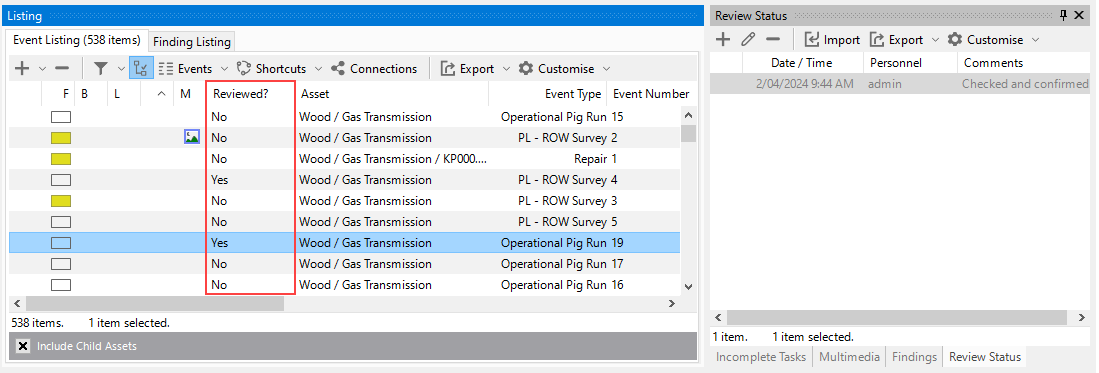The width and height of the screenshot is (1099, 373).
Task: Expand the Review Status Customise dropdown arrow
Action: click(1035, 40)
